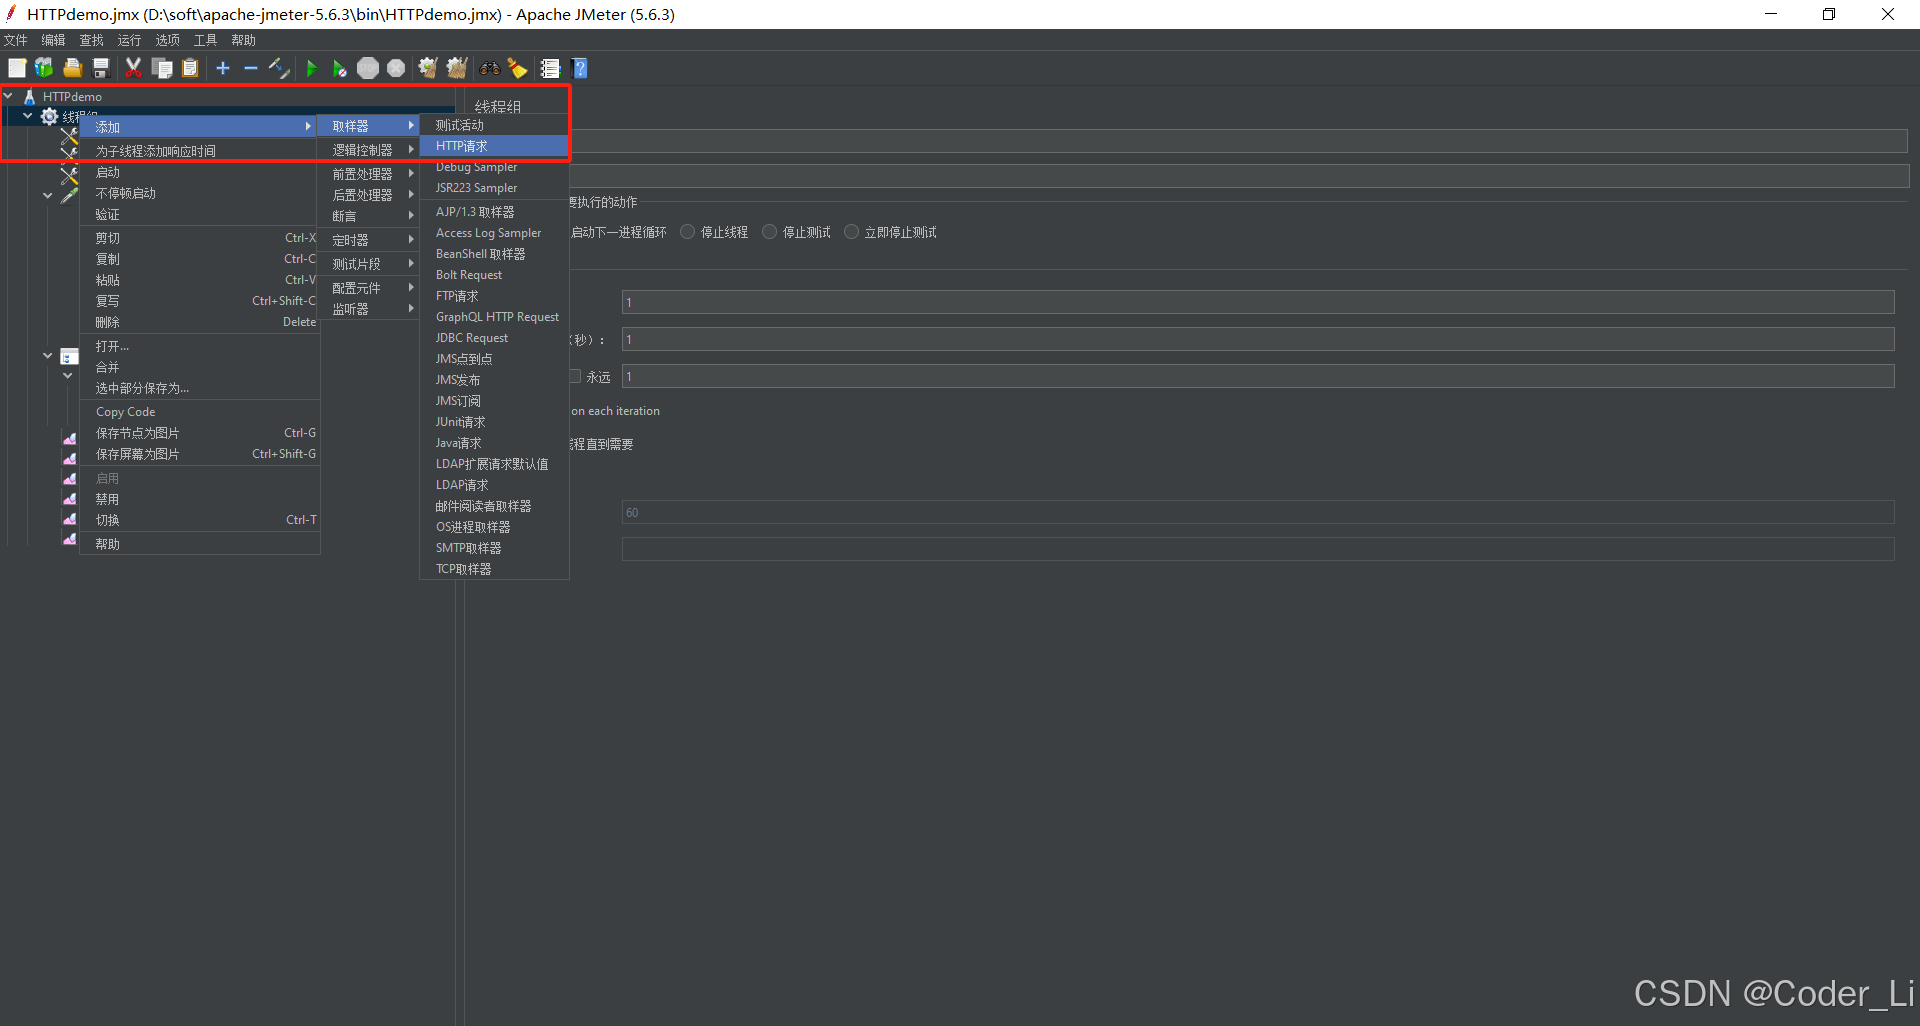The width and height of the screenshot is (1920, 1026).
Task: Choose JDBC Request entry
Action: point(494,338)
